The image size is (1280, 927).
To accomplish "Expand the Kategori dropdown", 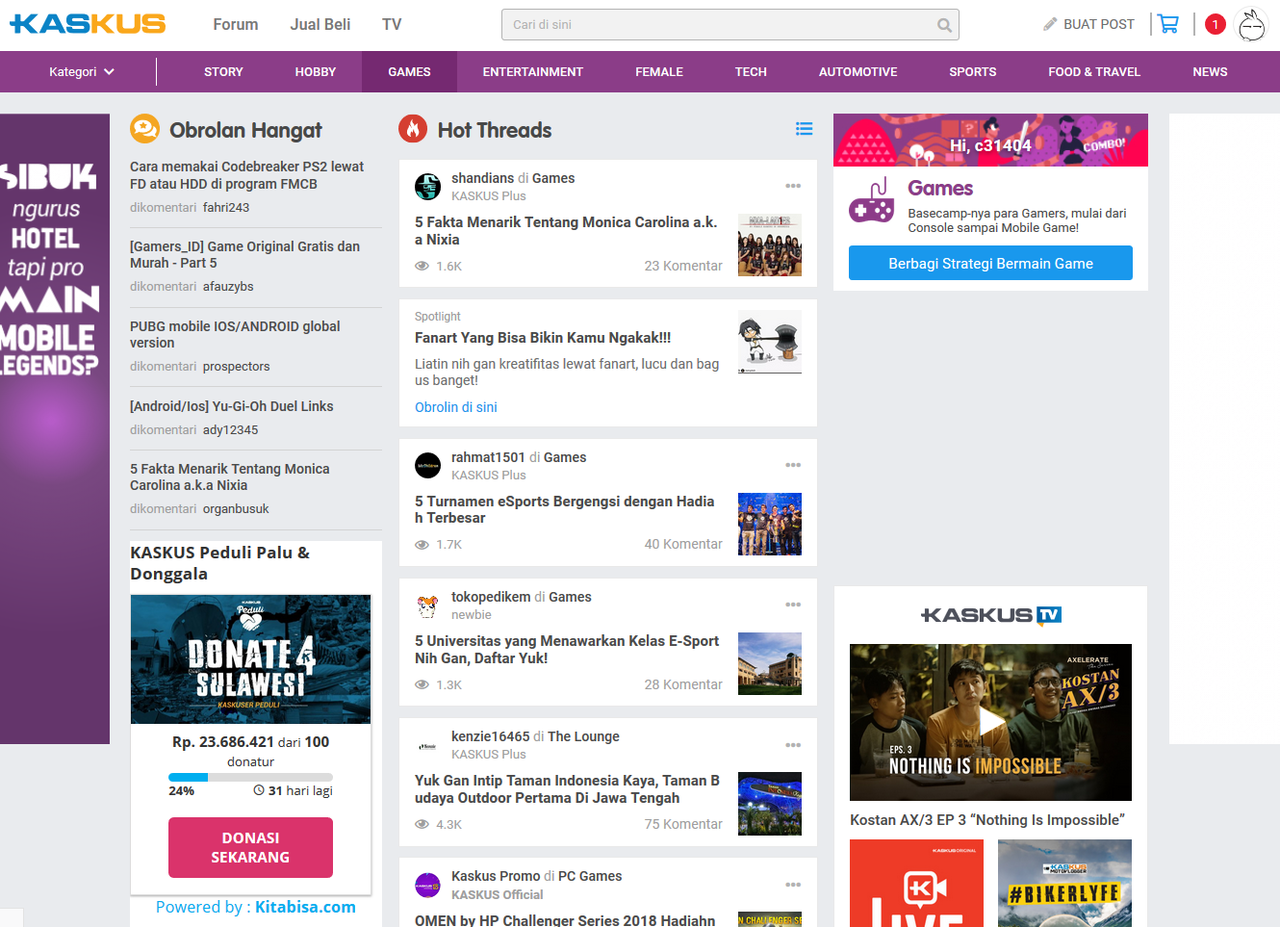I will (82, 72).
